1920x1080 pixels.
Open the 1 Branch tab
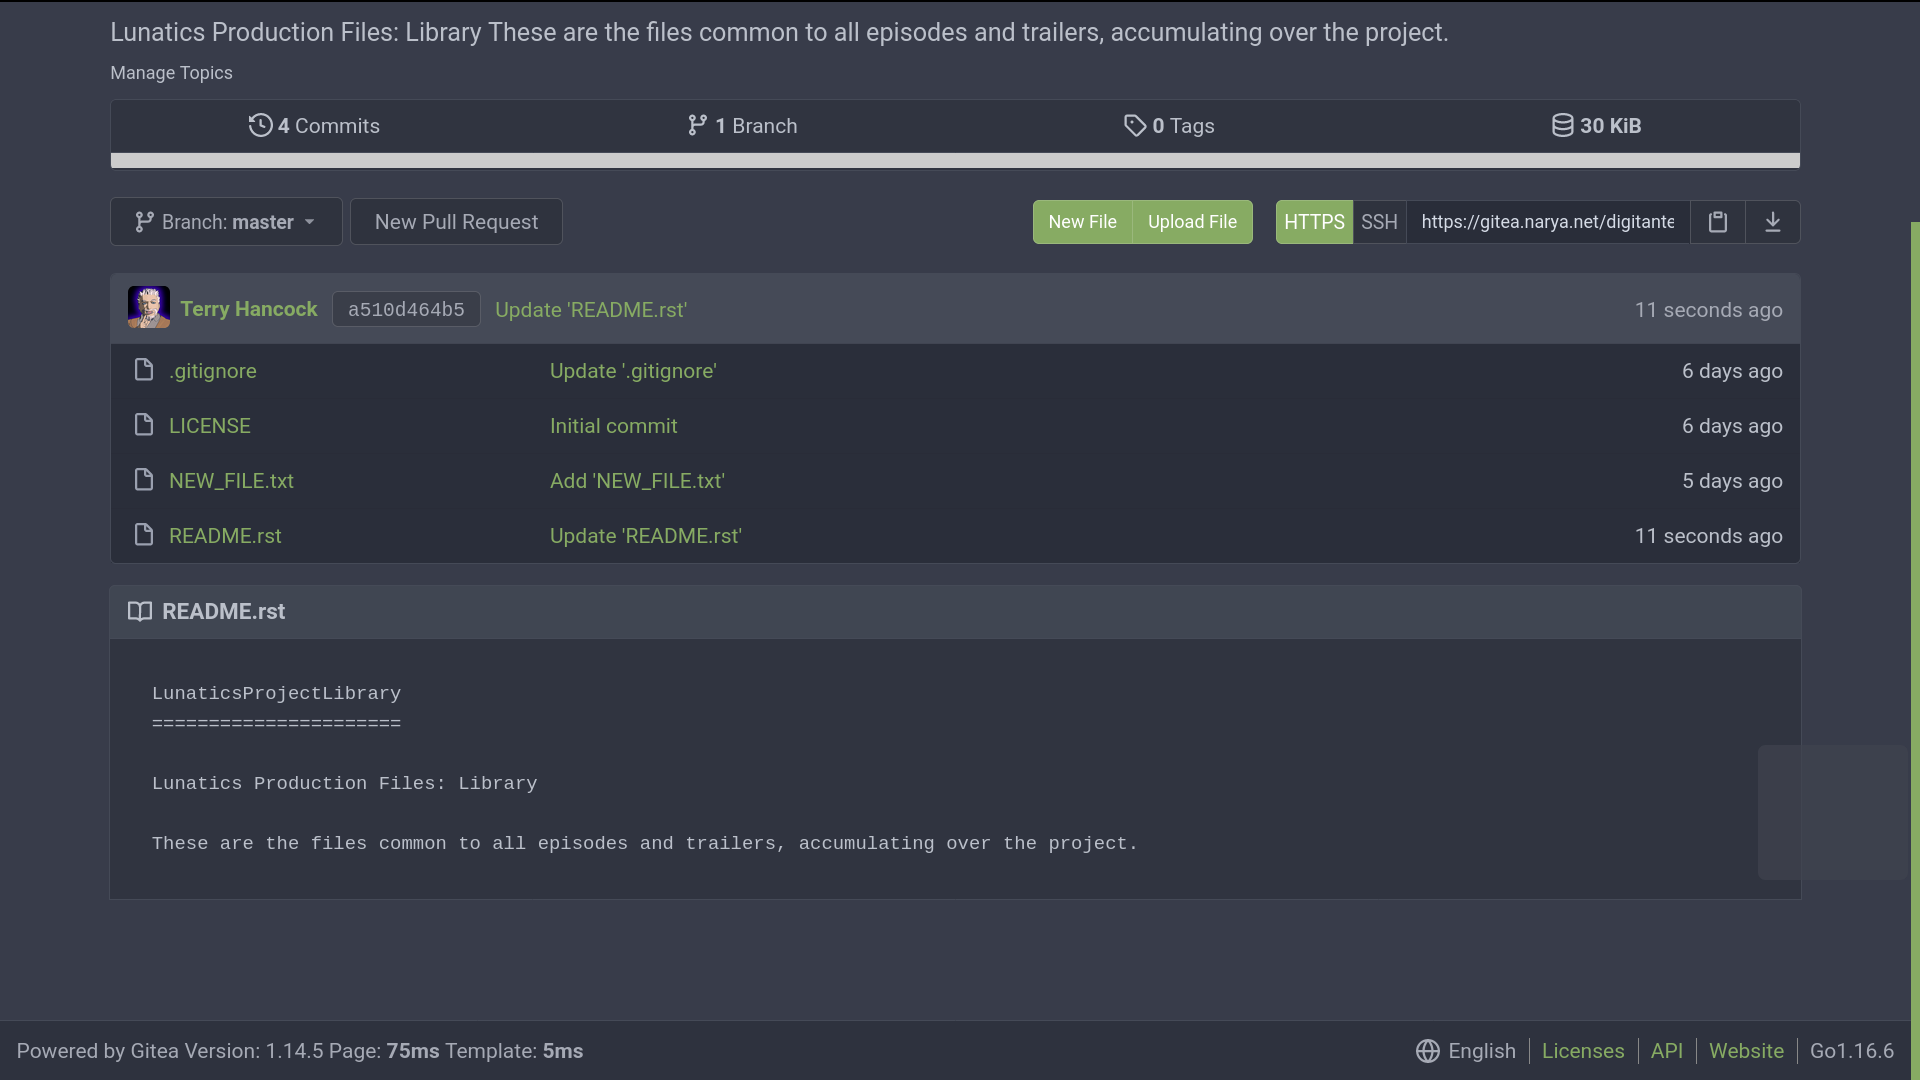742,126
